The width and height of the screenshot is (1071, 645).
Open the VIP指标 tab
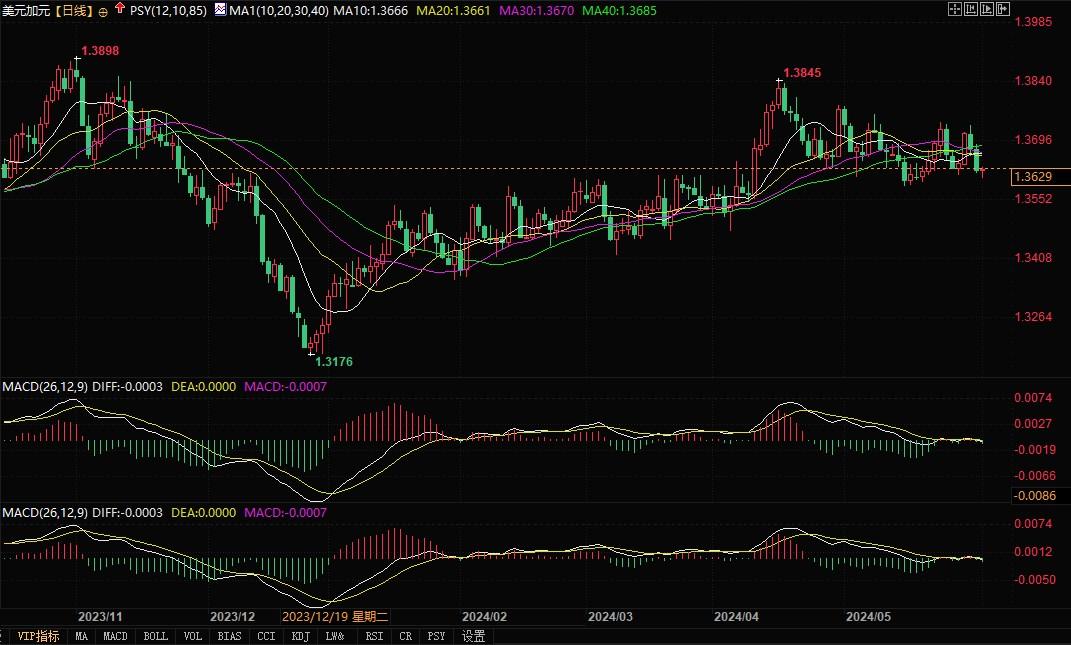pos(38,636)
